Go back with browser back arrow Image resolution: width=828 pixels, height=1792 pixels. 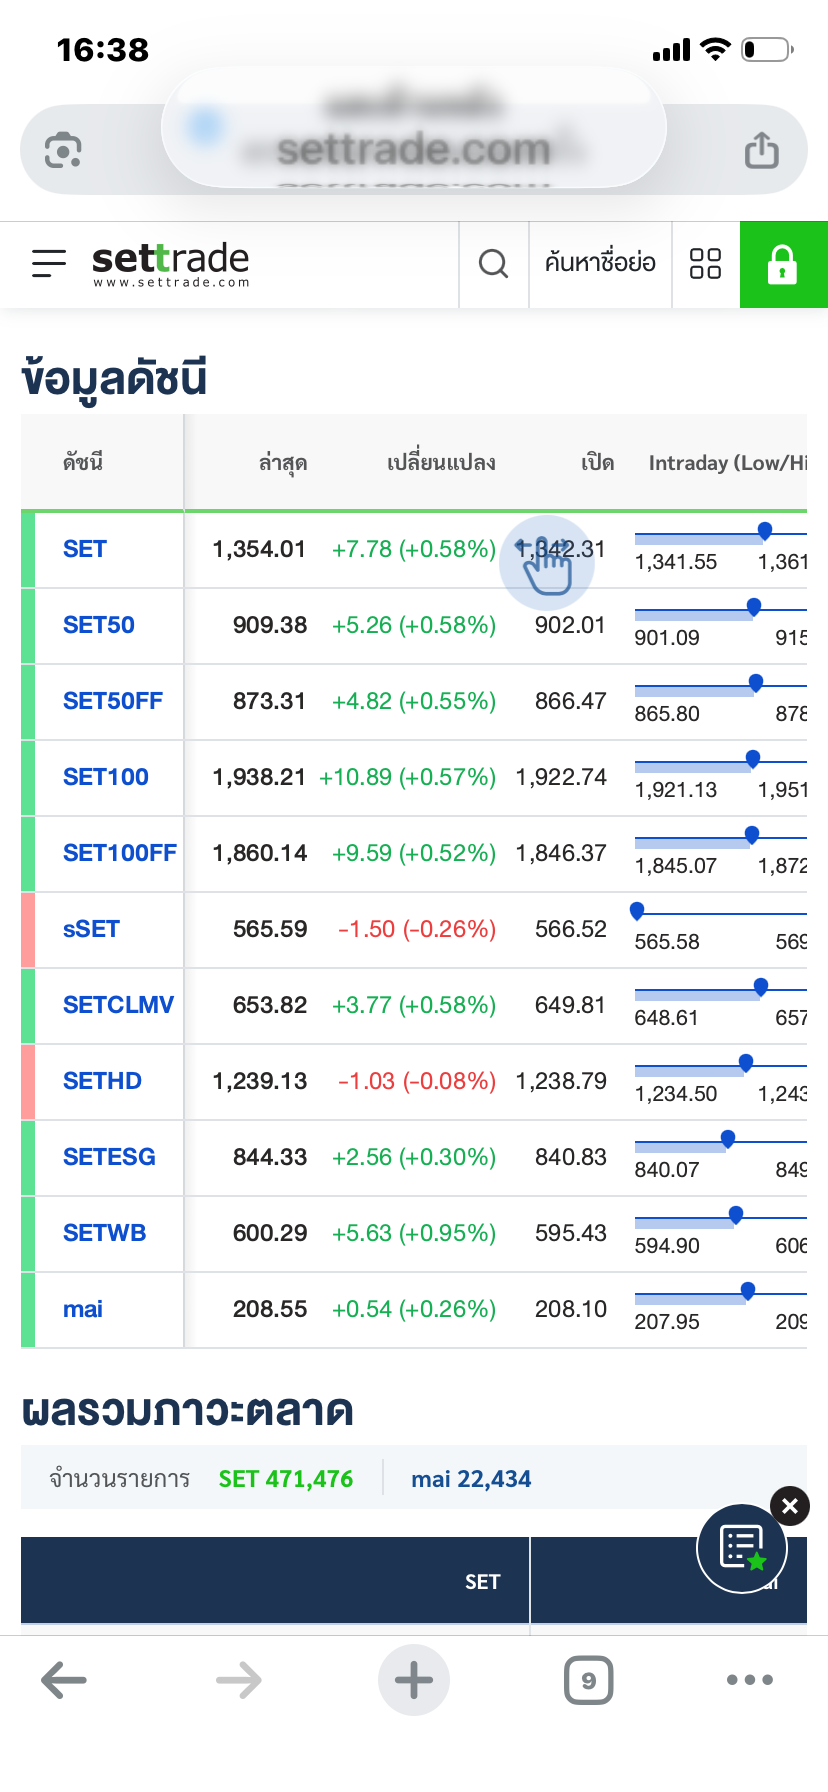[64, 1680]
